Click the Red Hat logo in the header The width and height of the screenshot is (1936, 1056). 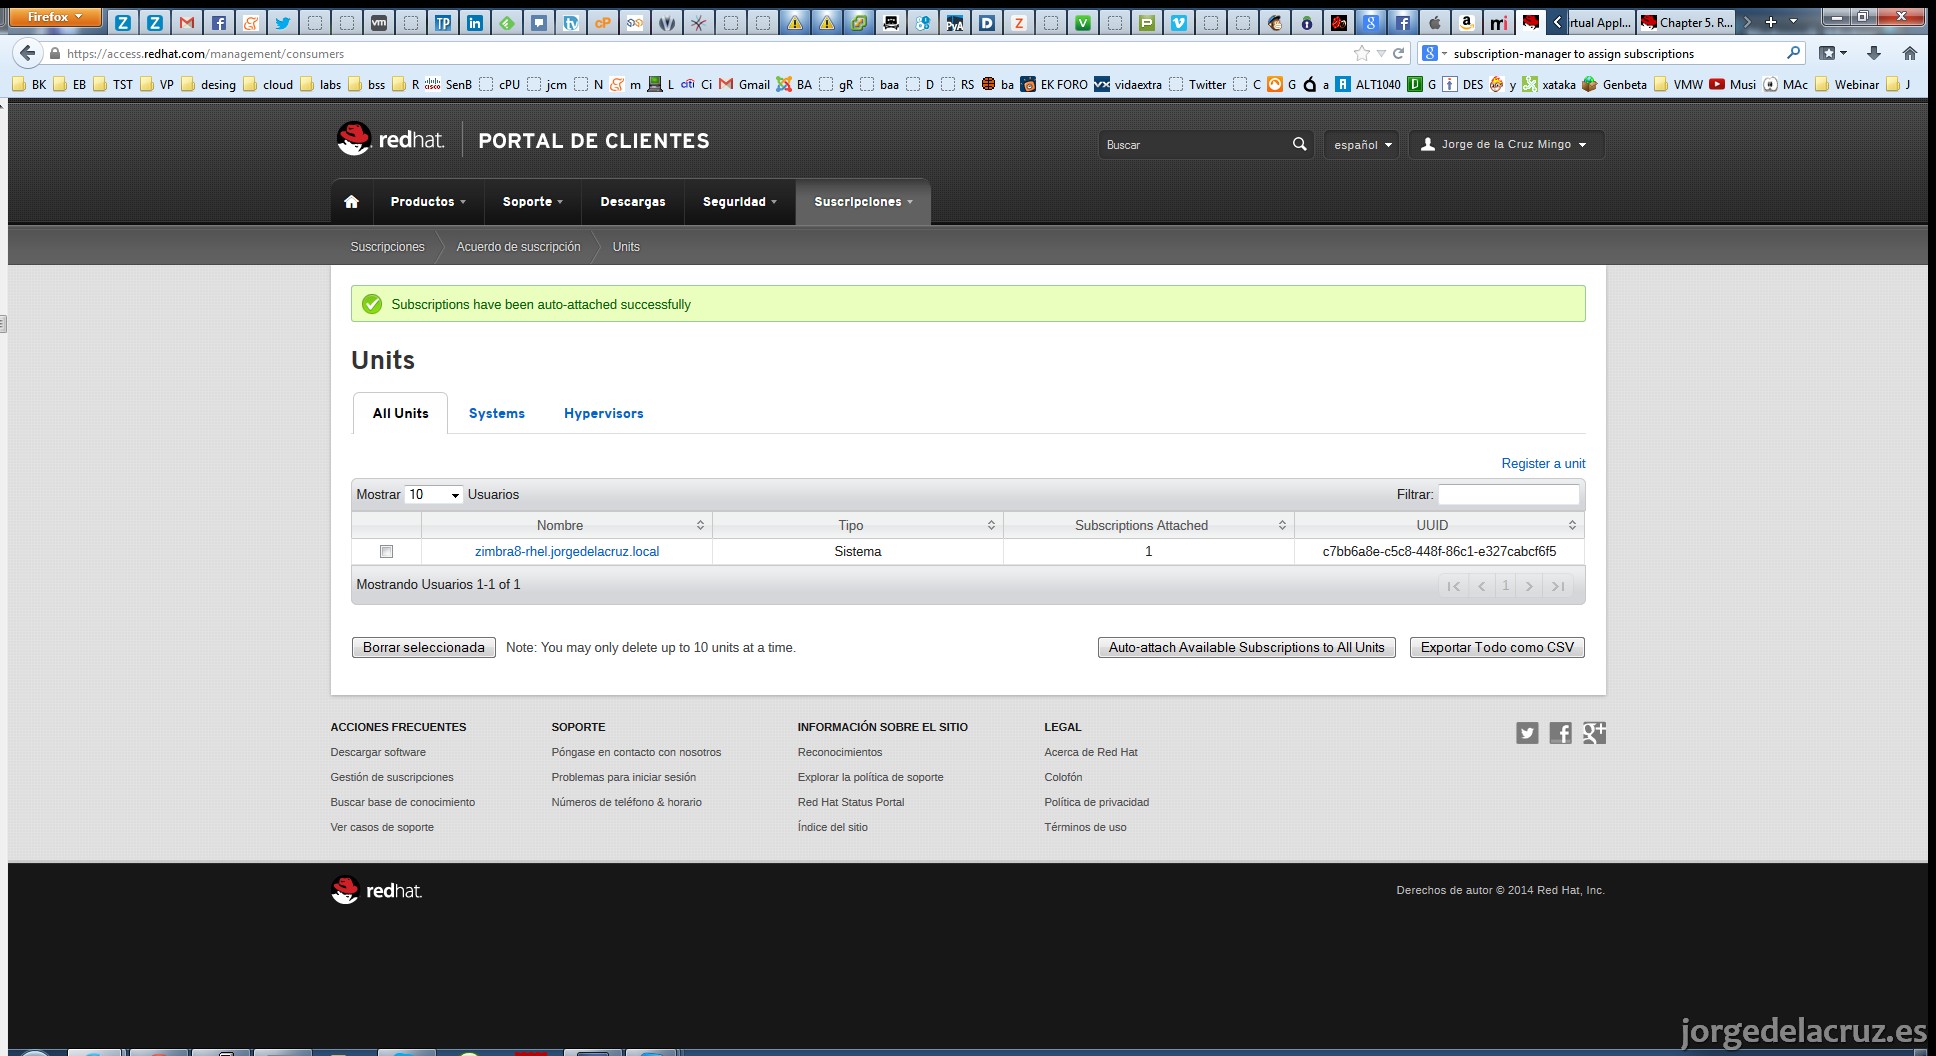[x=390, y=140]
